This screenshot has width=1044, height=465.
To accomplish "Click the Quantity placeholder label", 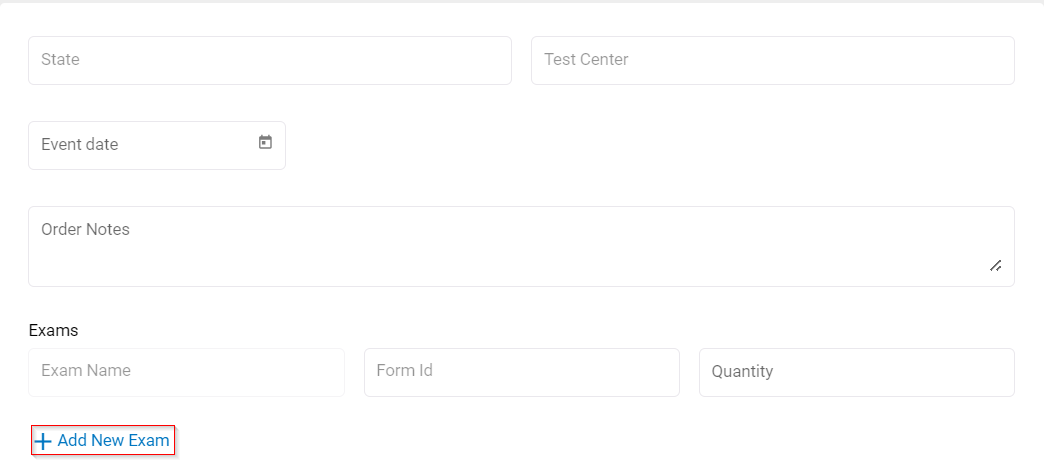I will coord(742,372).
